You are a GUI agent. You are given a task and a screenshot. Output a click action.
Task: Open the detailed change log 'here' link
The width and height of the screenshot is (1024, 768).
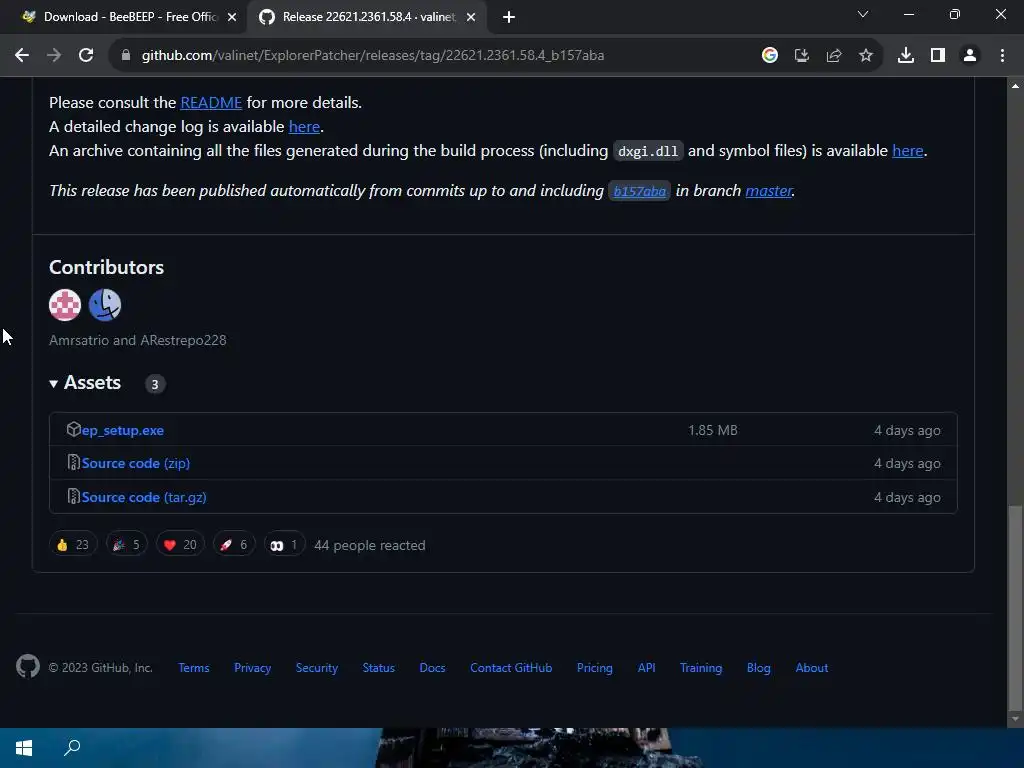pos(304,127)
